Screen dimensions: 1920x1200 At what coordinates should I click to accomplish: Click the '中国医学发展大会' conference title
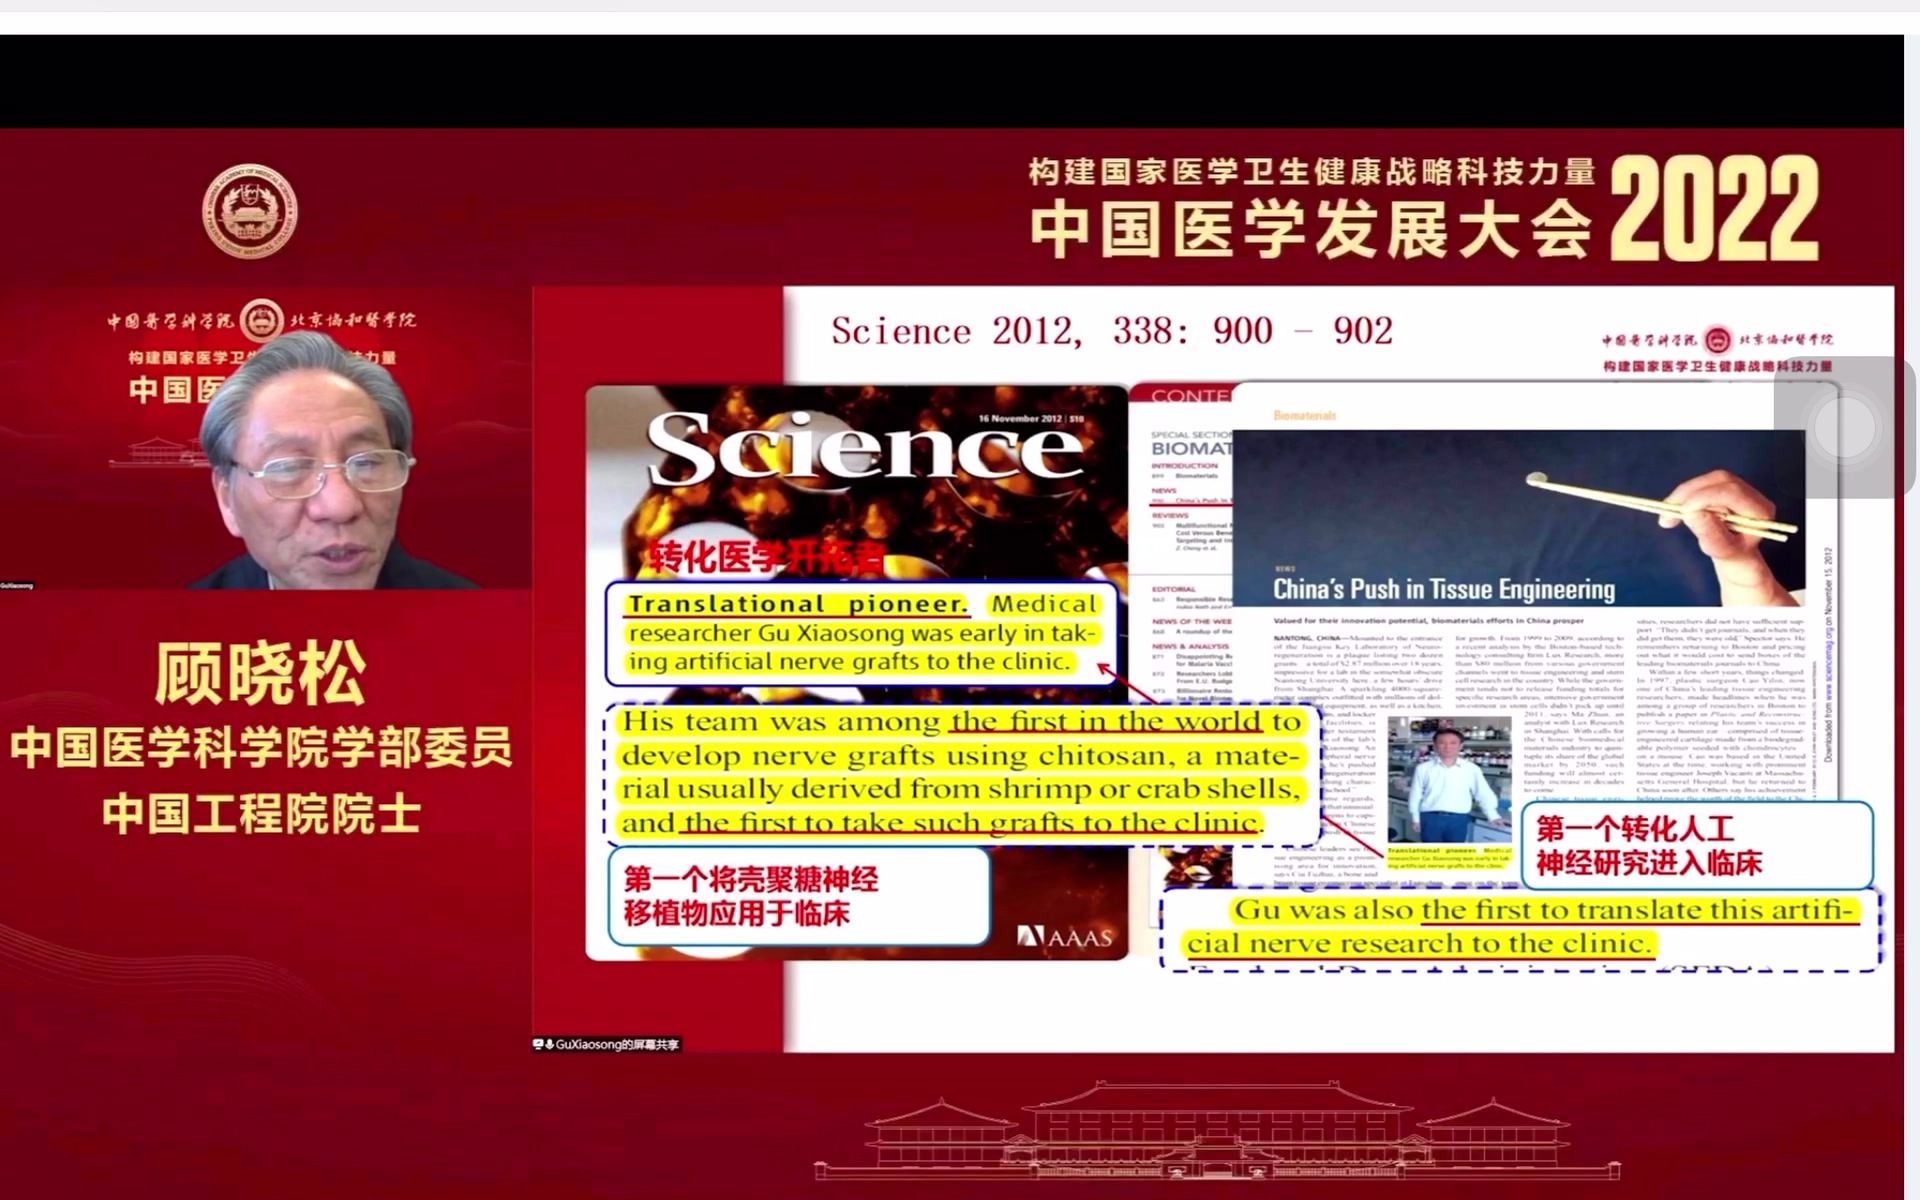tap(1311, 228)
